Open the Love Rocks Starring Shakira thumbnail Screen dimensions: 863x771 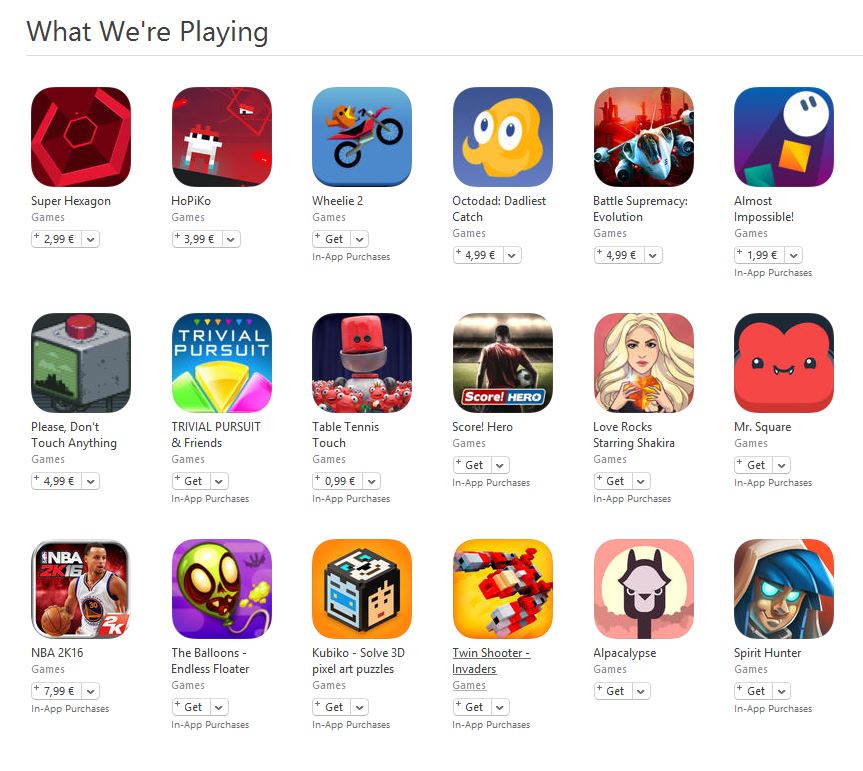643,363
